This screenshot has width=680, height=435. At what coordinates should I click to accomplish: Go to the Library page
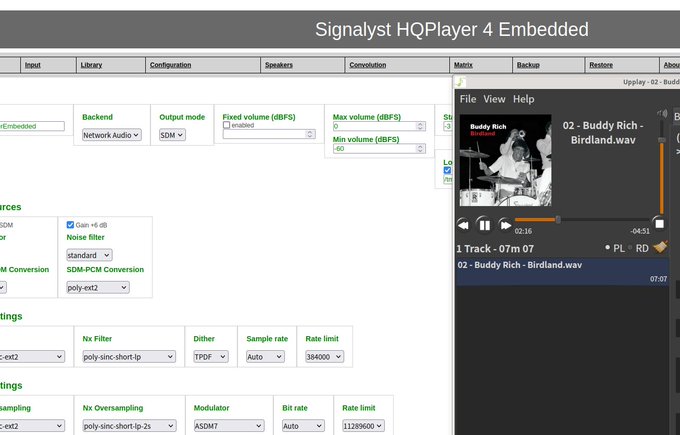tap(91, 65)
